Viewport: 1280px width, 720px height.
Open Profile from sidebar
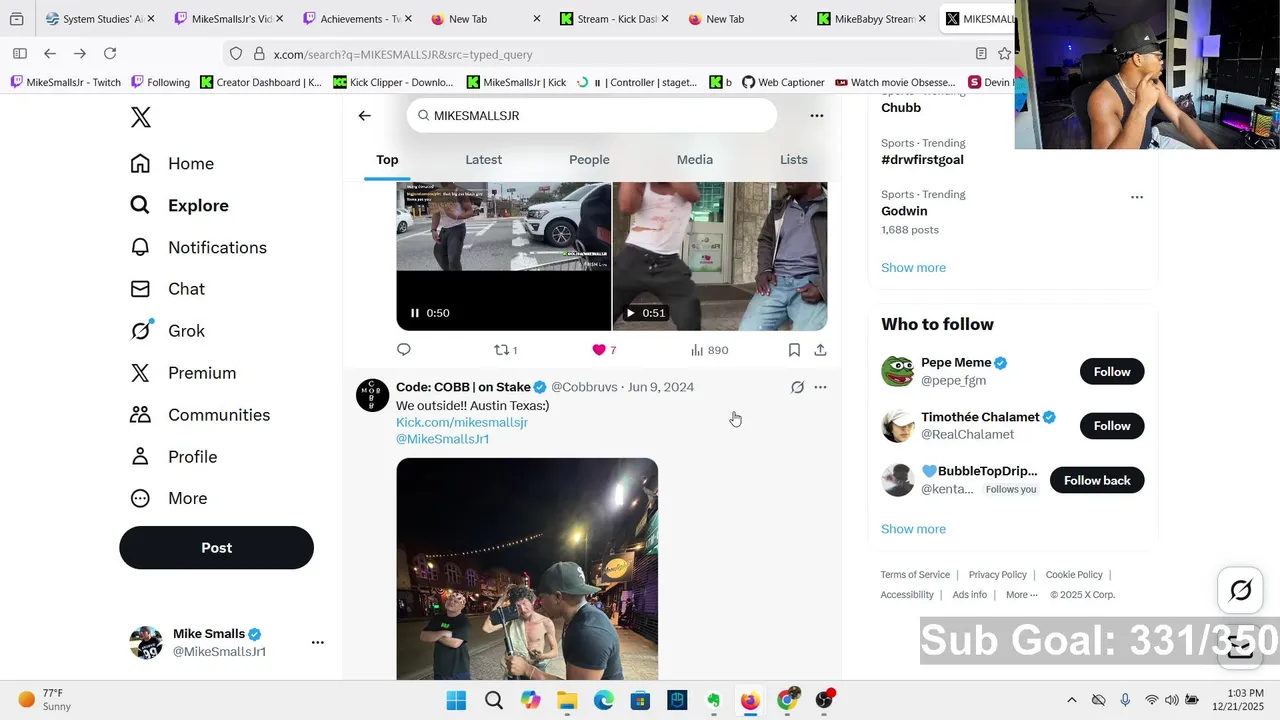pos(173,457)
